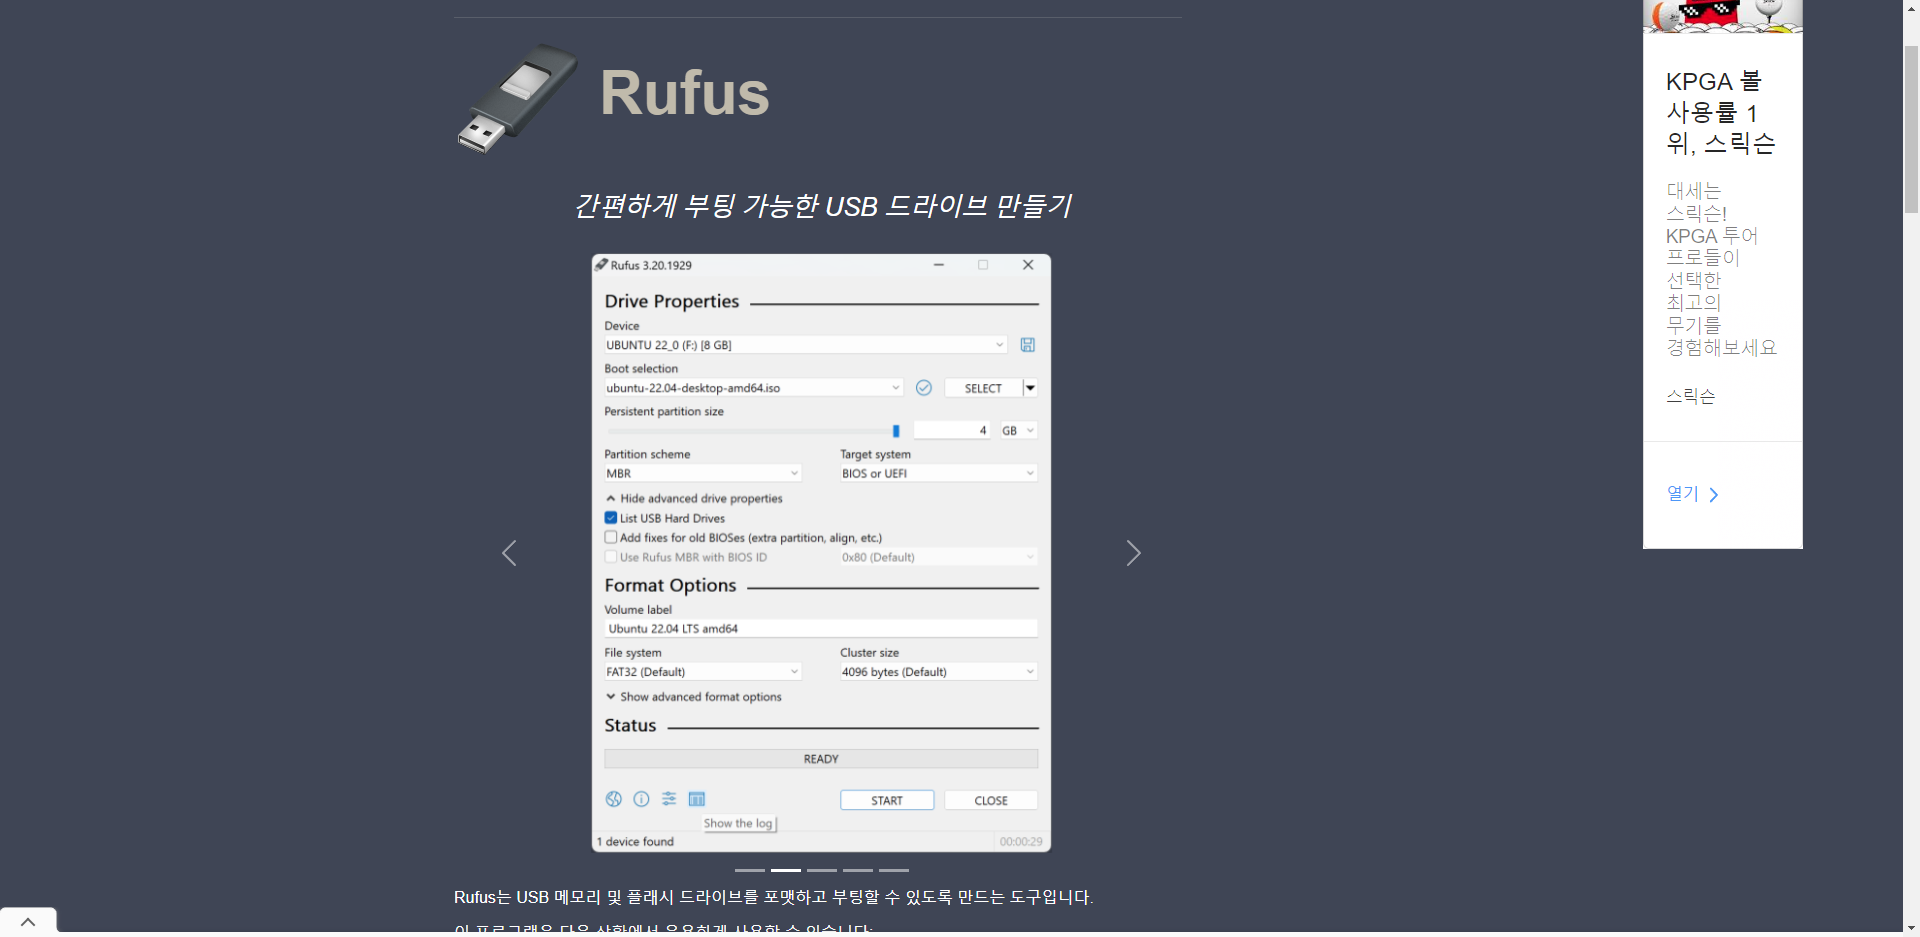Toggle List USB Hard Drives checkbox
The width and height of the screenshot is (1920, 937).
click(x=611, y=518)
